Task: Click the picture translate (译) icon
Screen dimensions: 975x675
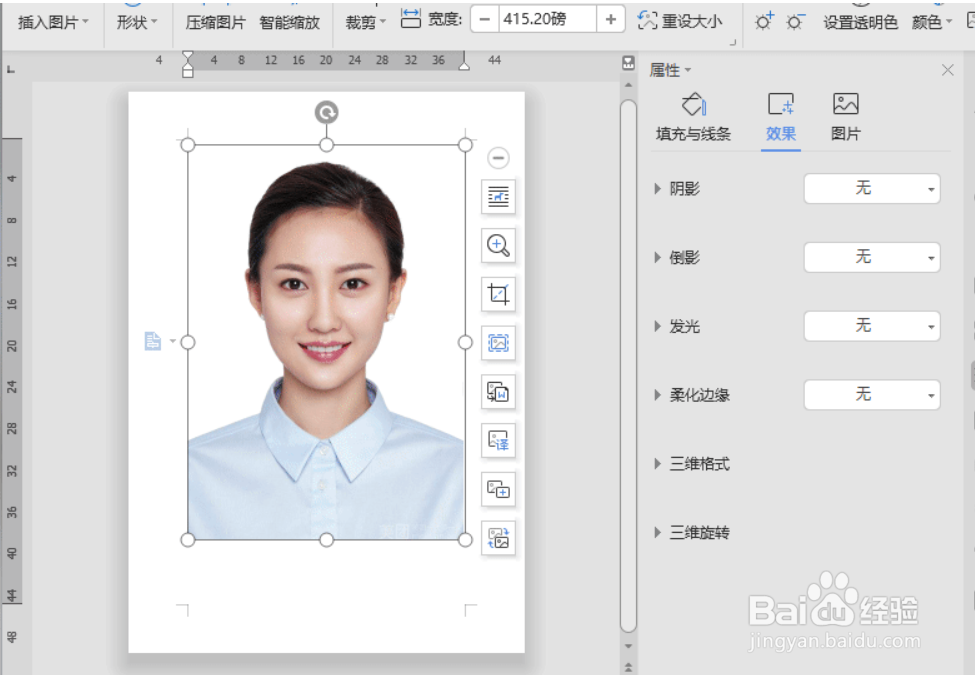Action: (498, 440)
